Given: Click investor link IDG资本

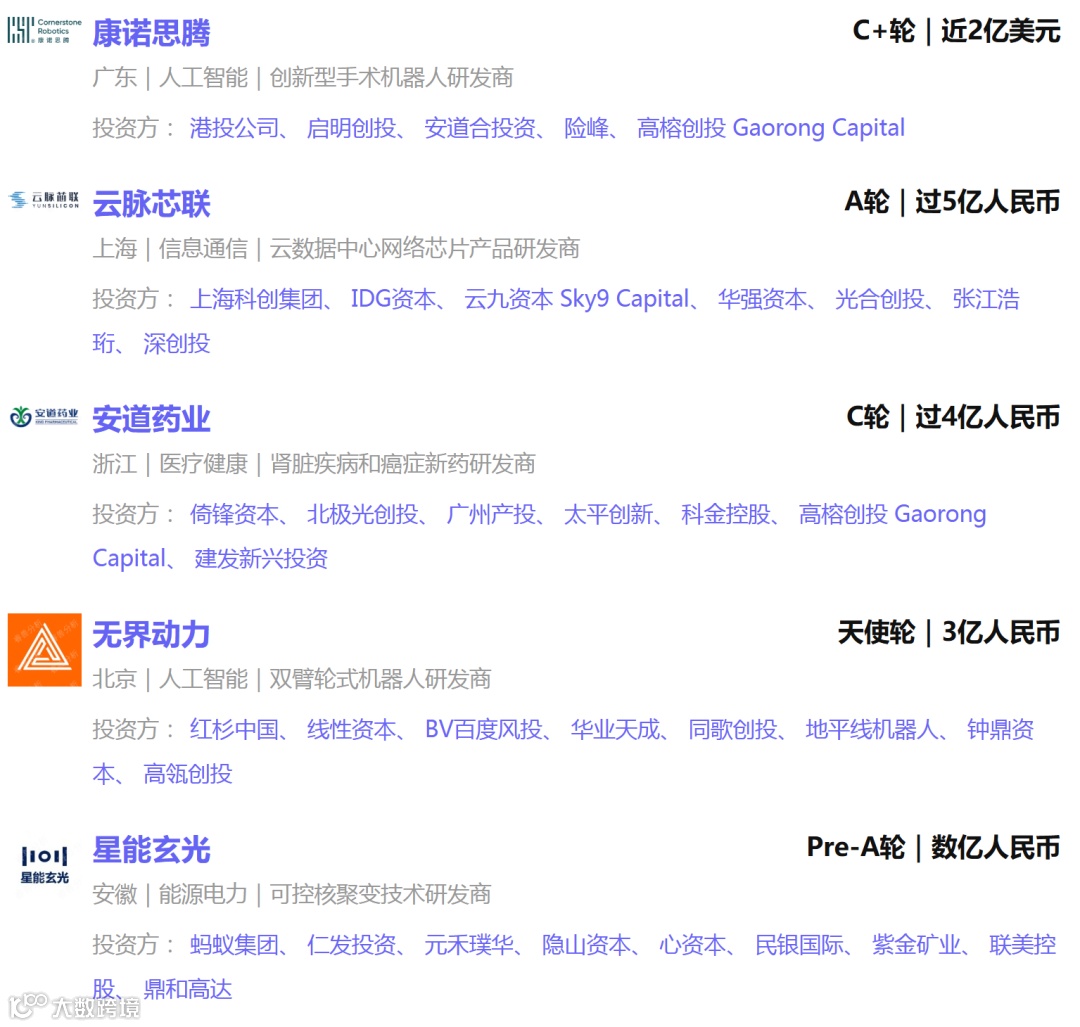Looking at the screenshot, I should click(x=393, y=299).
